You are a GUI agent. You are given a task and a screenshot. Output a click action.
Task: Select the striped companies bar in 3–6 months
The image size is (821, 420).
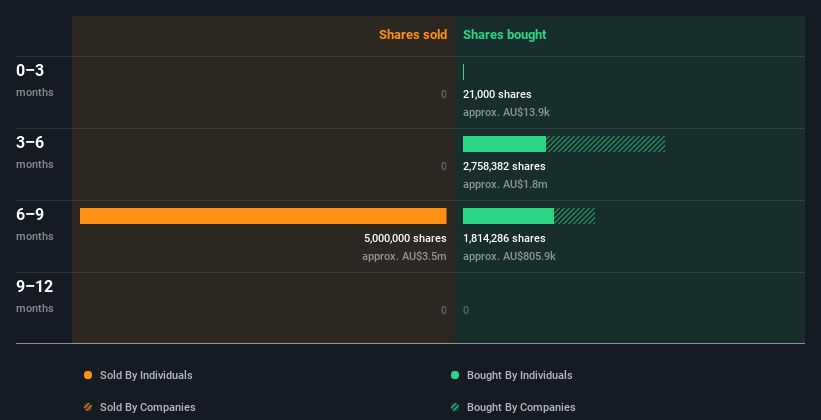pyautogui.click(x=605, y=144)
